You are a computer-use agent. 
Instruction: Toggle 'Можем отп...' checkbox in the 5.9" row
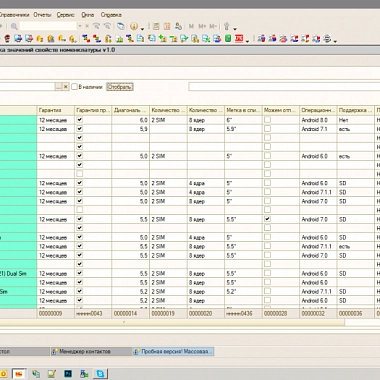click(267, 129)
